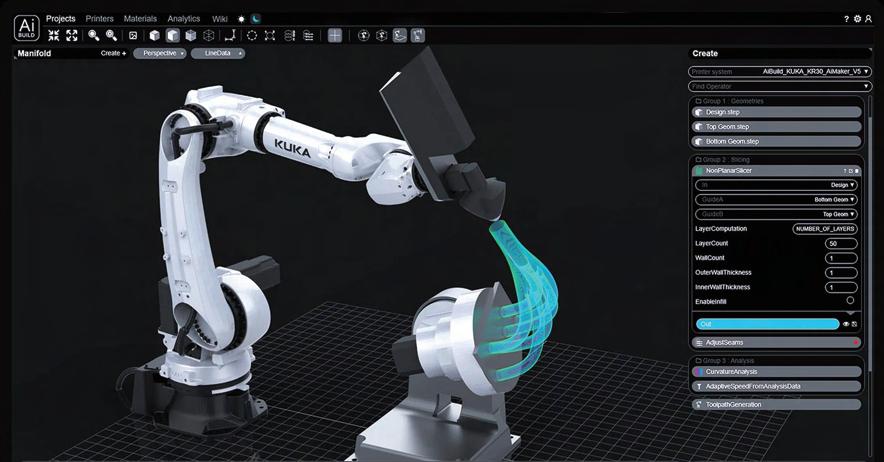Click the Create + button beside Manifold
The image size is (884, 462).
(113, 53)
